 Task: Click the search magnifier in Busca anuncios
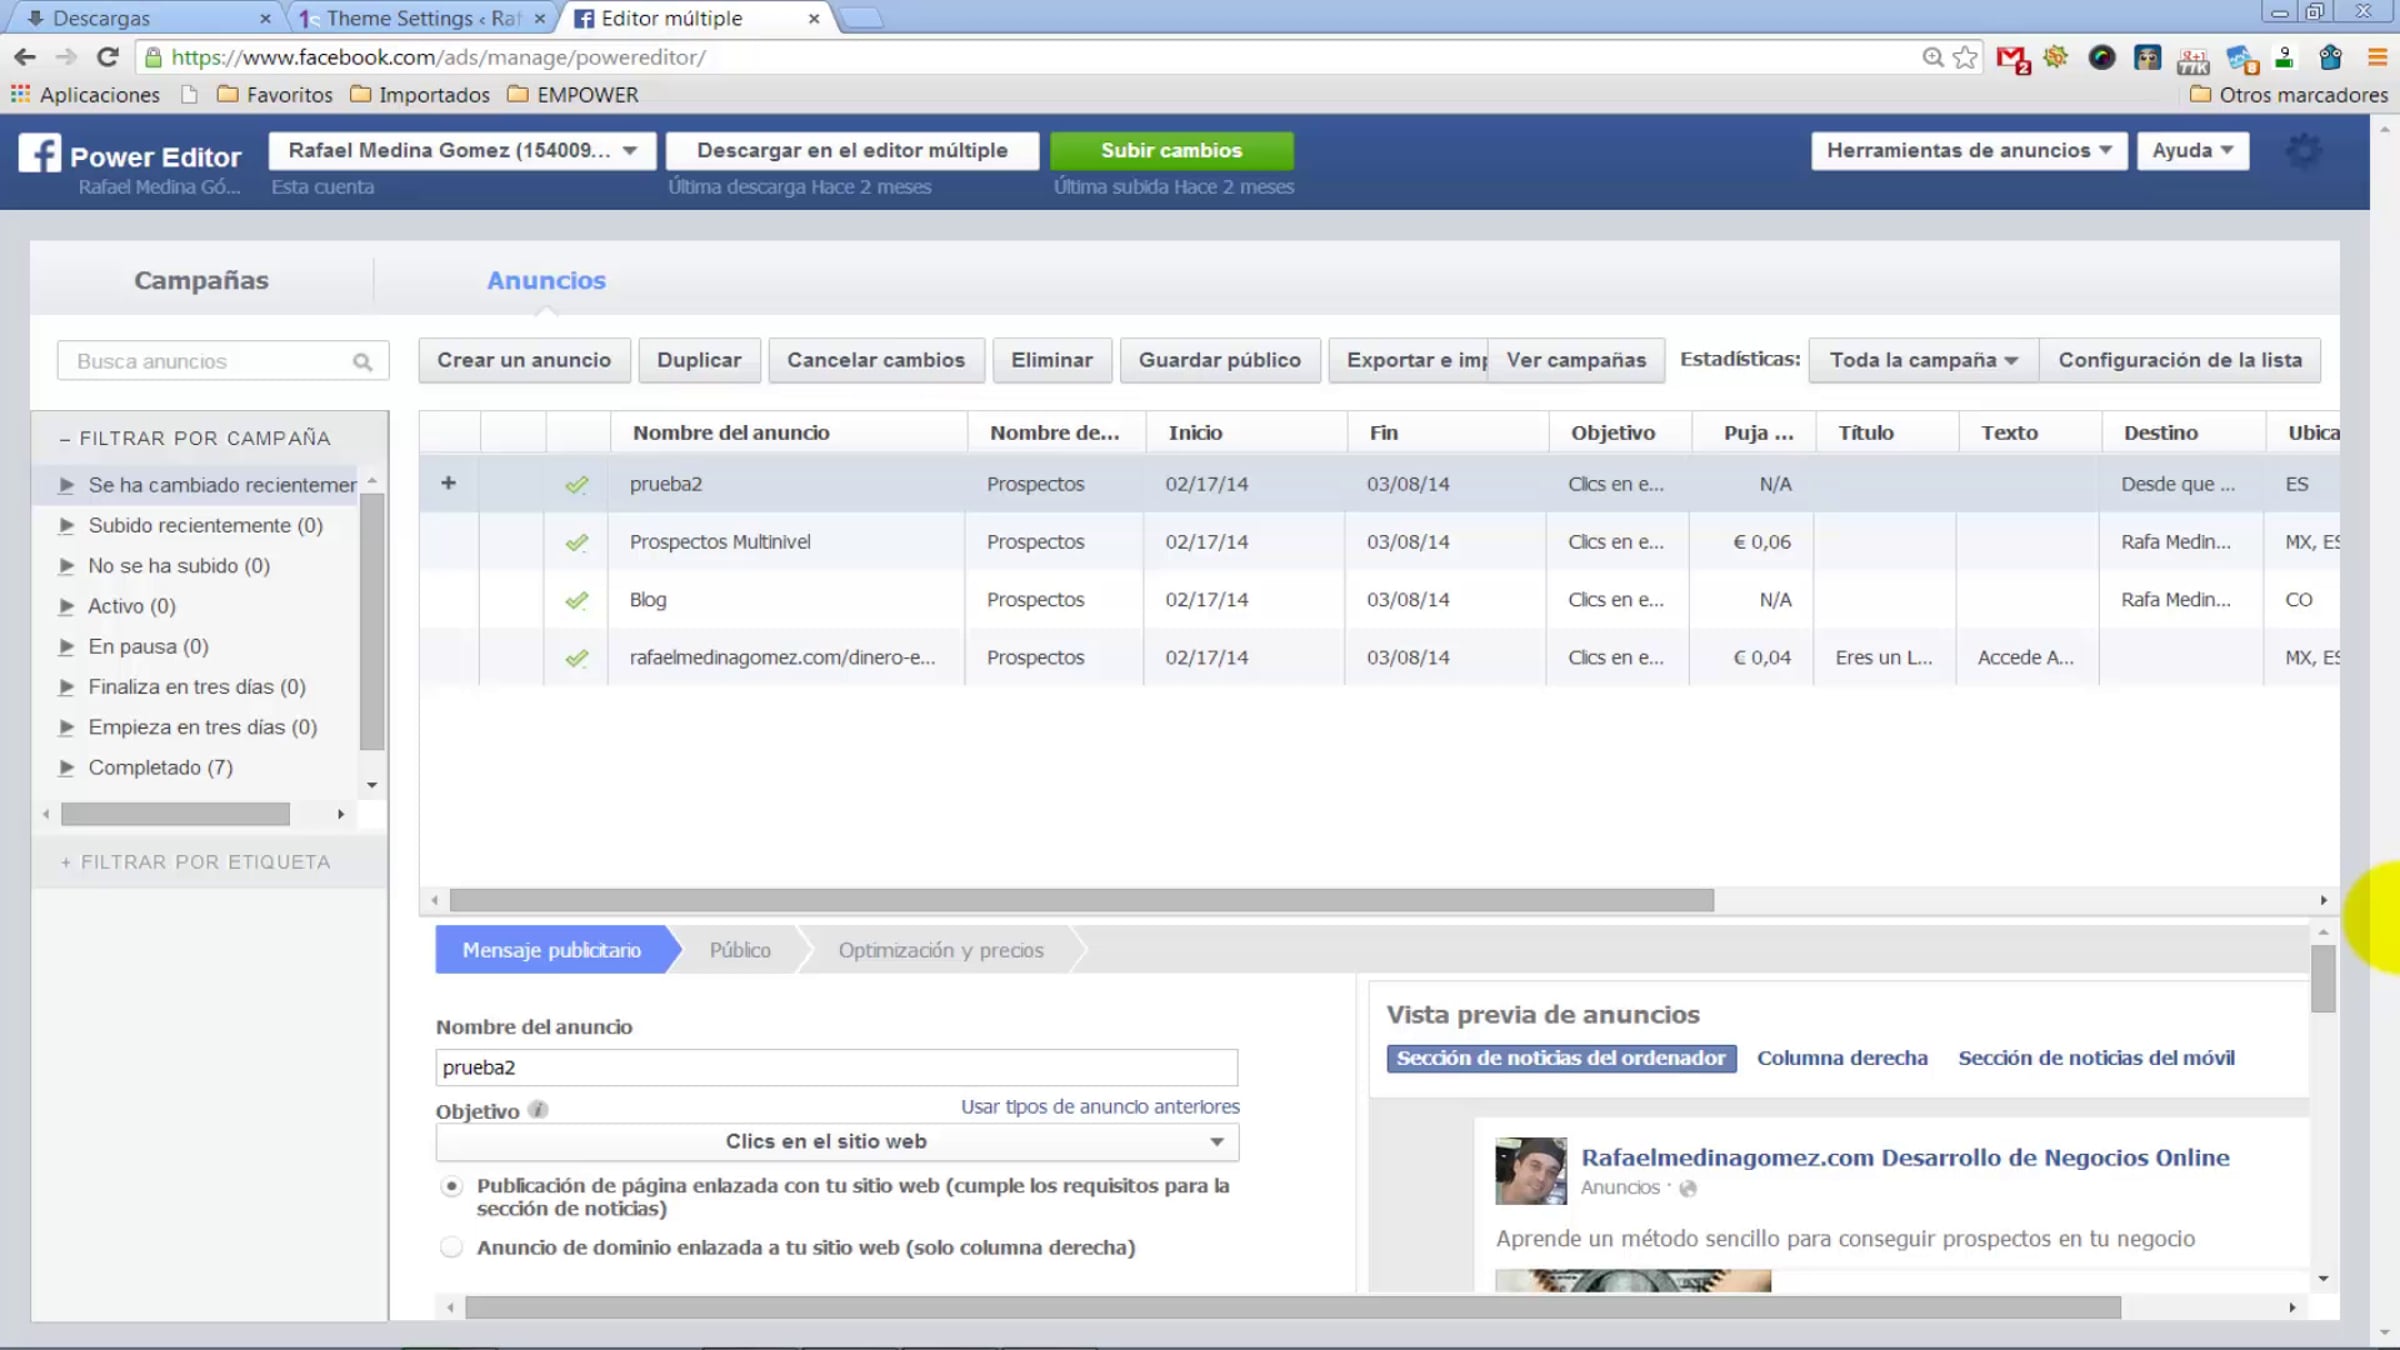pyautogui.click(x=362, y=362)
